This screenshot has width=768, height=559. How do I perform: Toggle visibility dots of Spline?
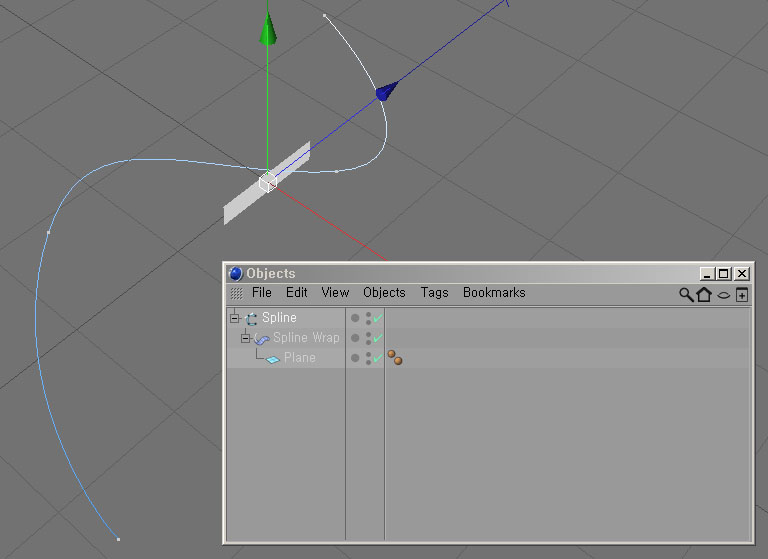coord(368,318)
